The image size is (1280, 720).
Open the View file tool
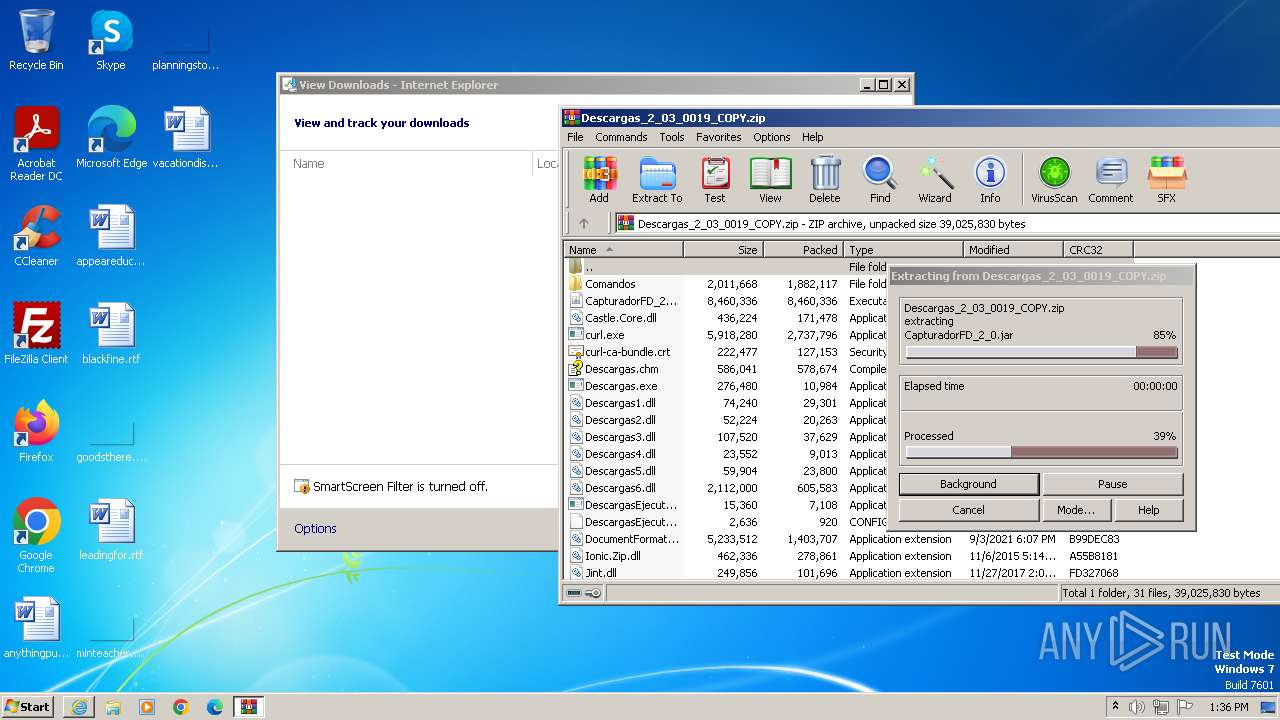770,180
